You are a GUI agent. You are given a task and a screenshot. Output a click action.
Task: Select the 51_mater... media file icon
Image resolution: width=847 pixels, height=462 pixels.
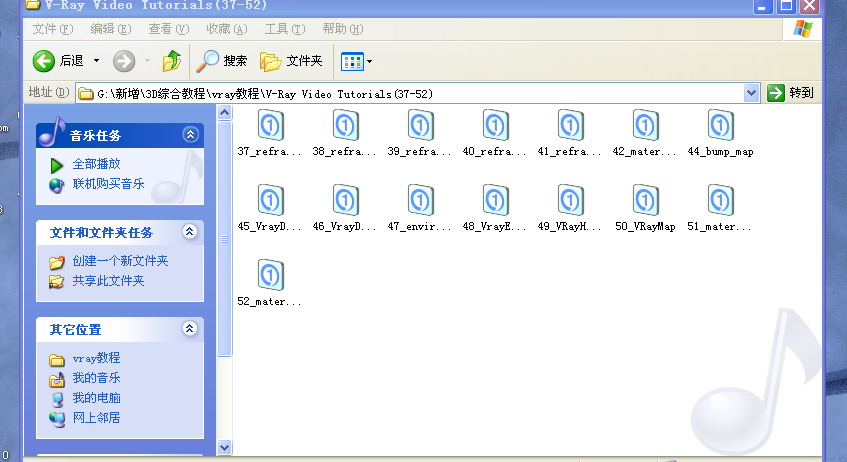click(721, 200)
